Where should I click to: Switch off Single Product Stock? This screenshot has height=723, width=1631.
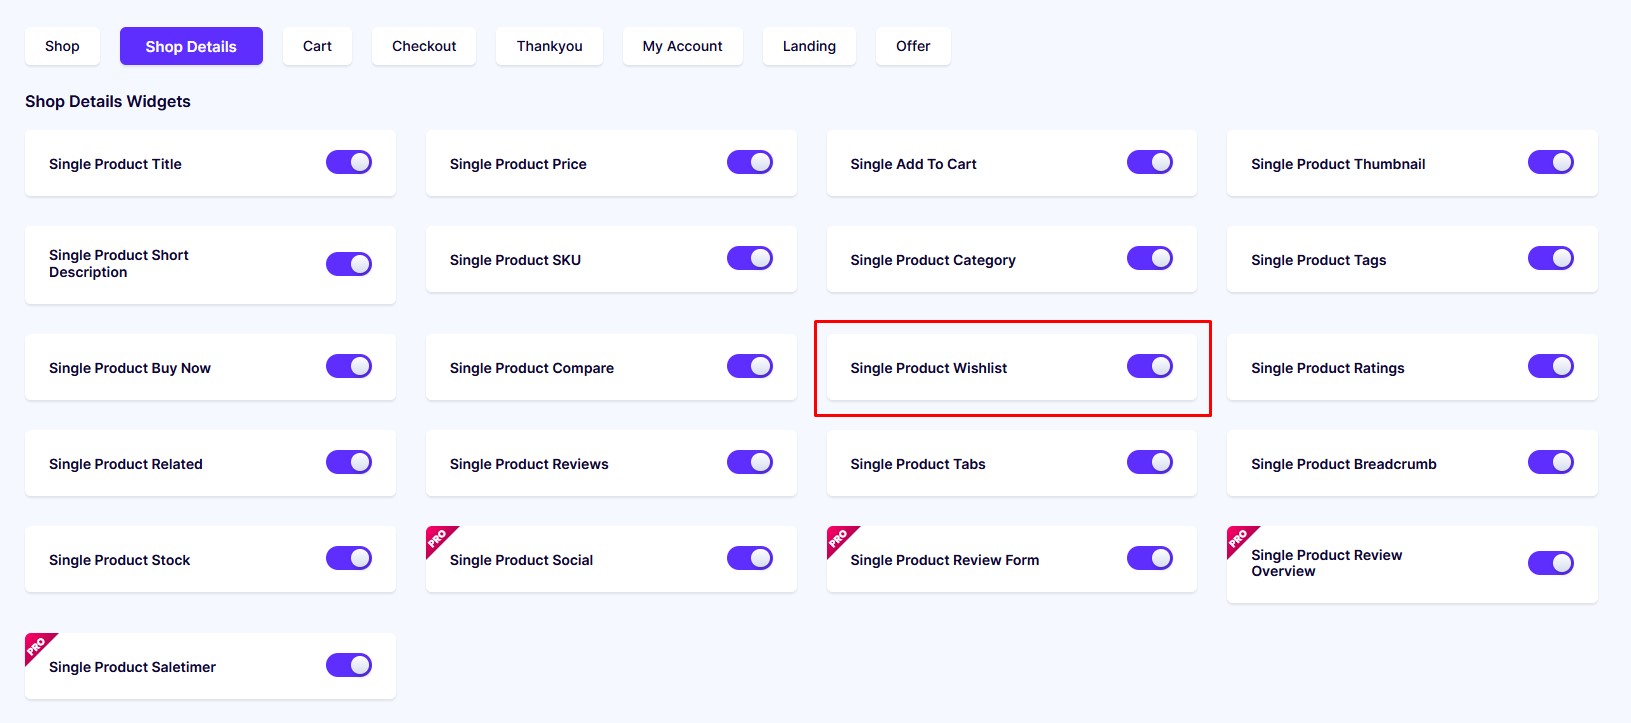[x=349, y=558]
